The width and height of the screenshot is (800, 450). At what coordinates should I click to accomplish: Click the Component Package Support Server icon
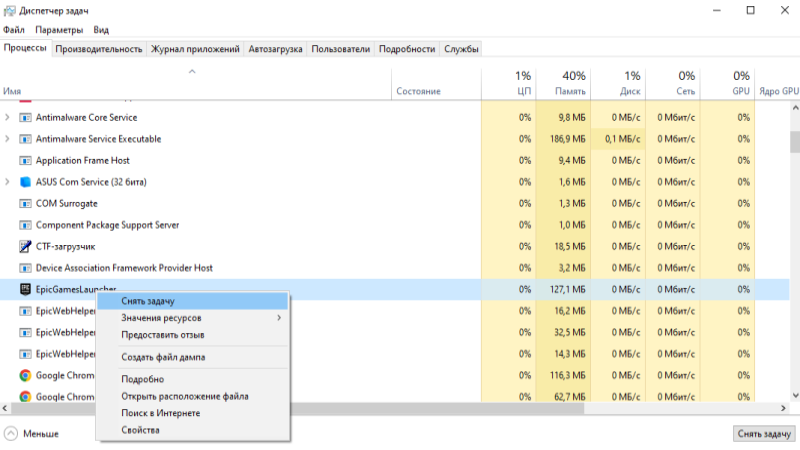tap(25, 225)
